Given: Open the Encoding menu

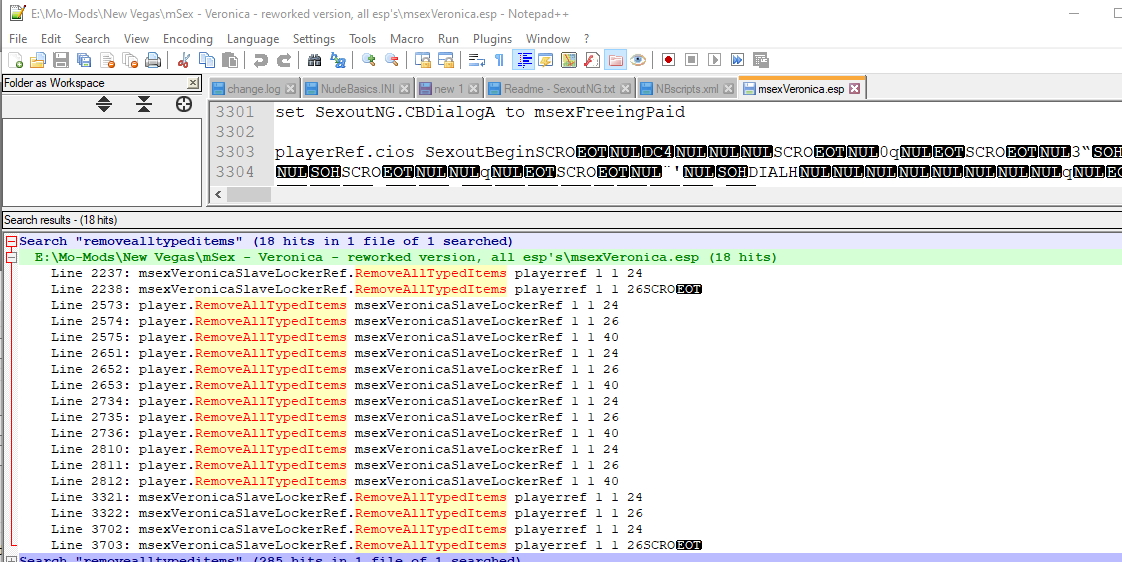Looking at the screenshot, I should pos(187,39).
